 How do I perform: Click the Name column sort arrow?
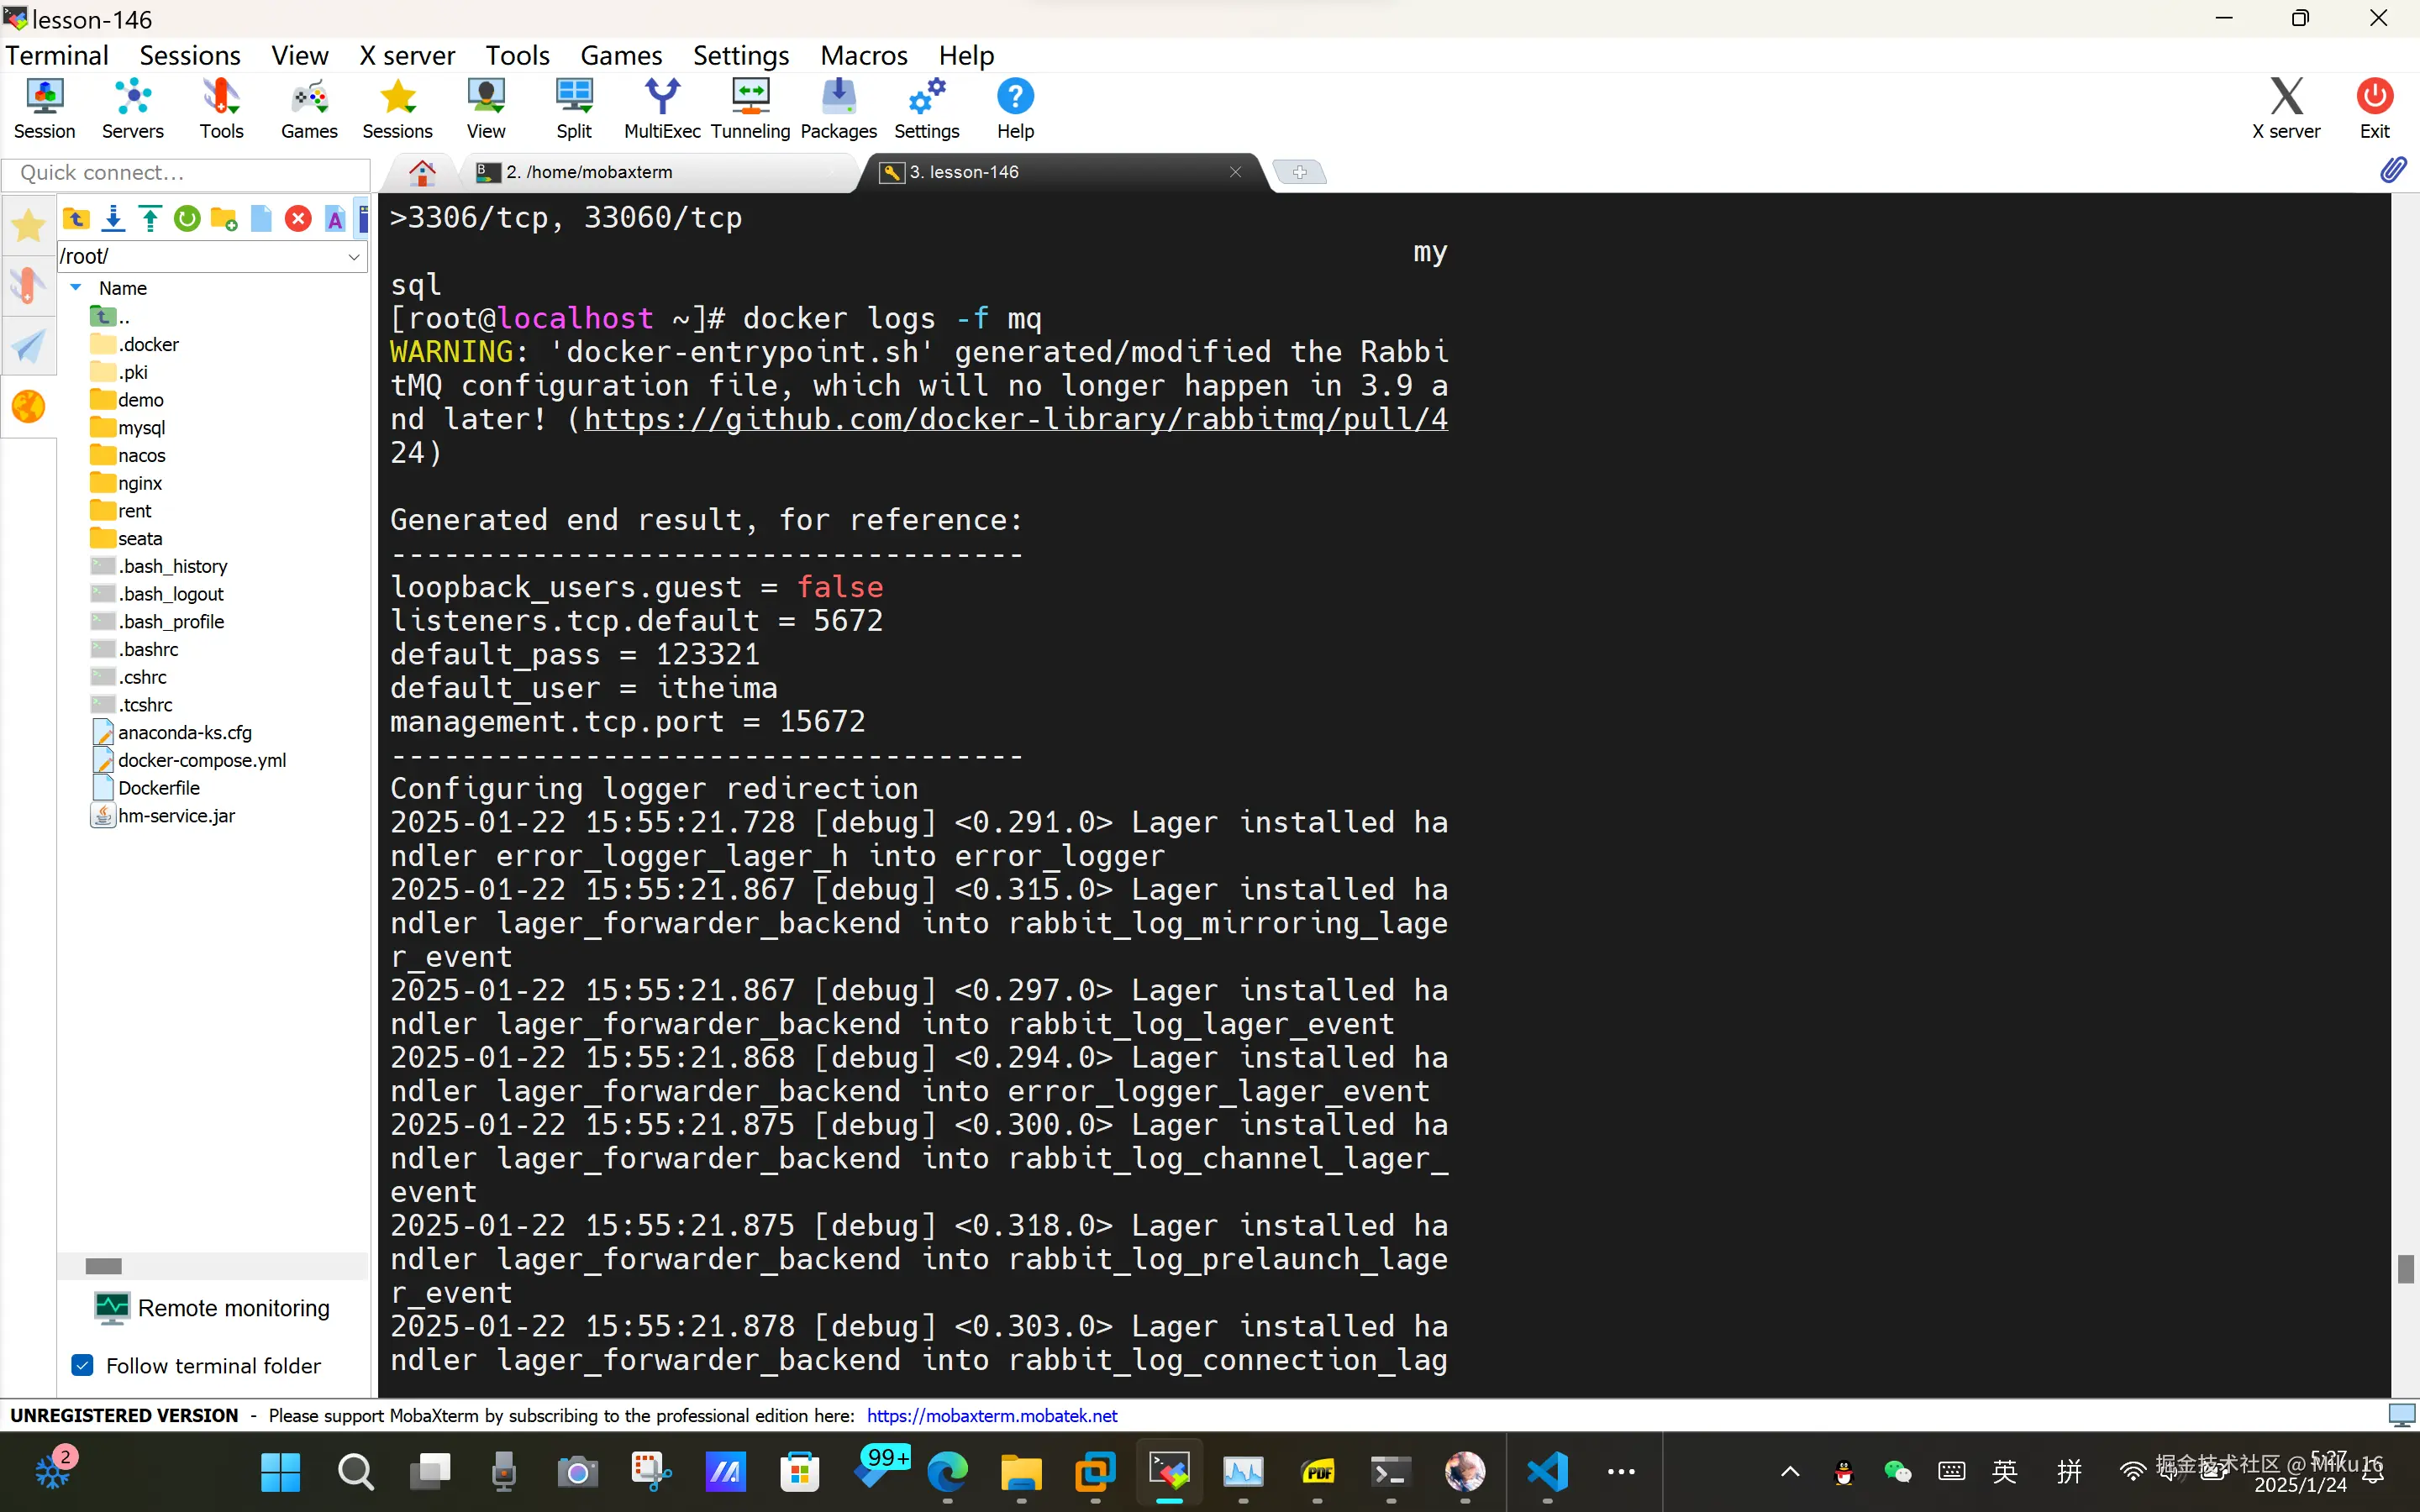[76, 288]
